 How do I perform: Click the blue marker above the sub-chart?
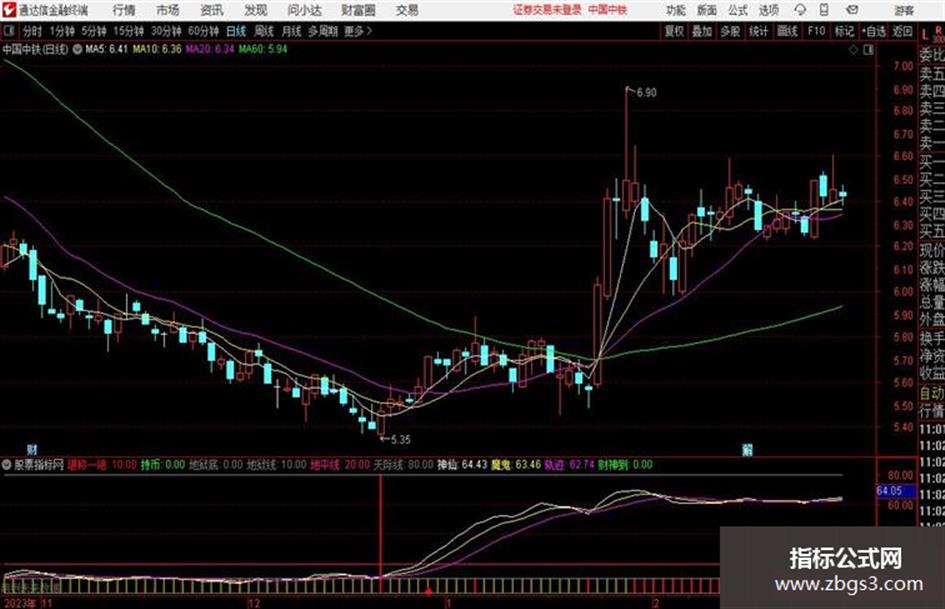pyautogui.click(x=747, y=449)
